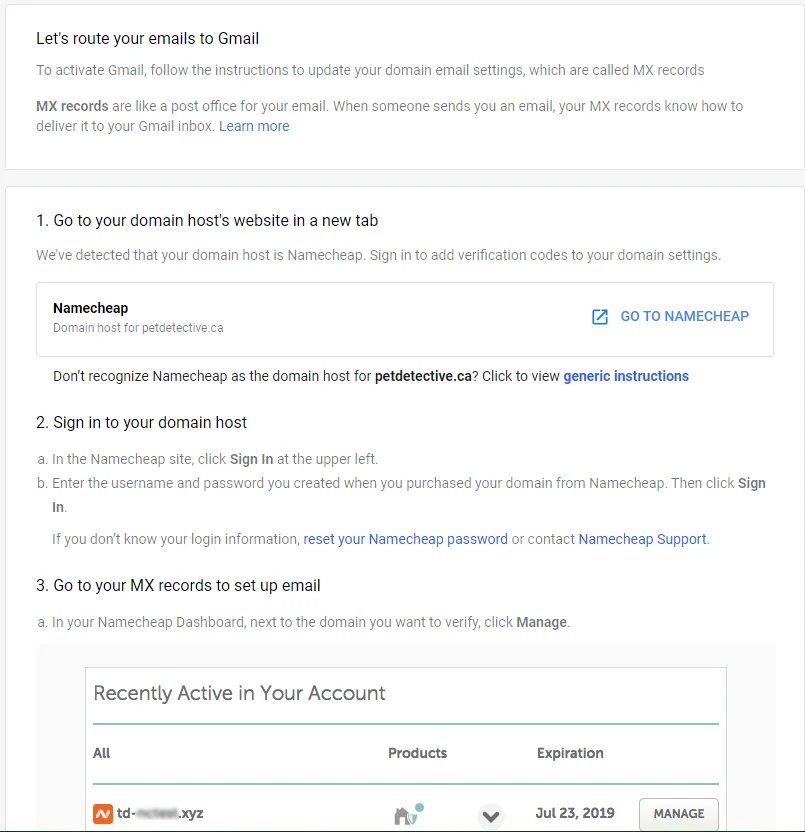Click the Jul 23, 2019 expiration date
Image resolution: width=805 pixels, height=832 pixels.
tap(575, 814)
